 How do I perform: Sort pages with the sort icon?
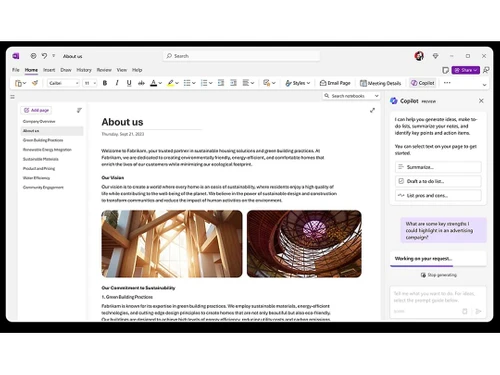(x=79, y=110)
